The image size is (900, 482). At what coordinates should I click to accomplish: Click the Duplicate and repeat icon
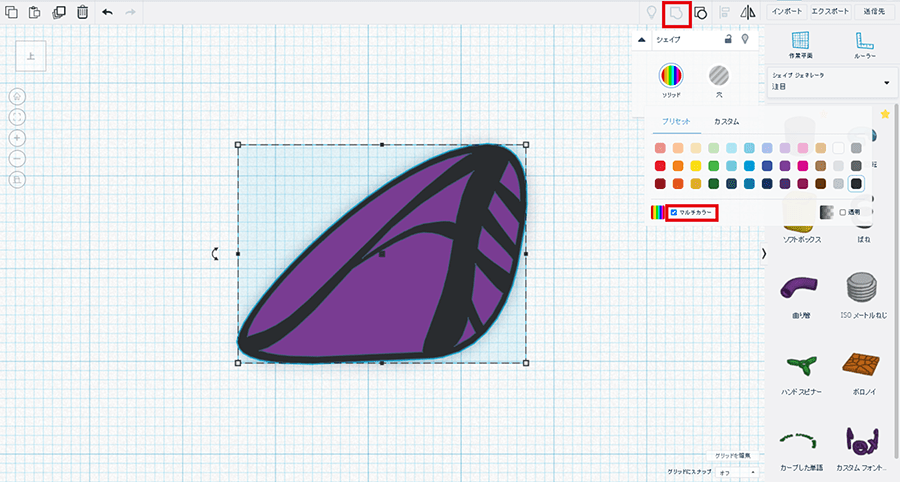coord(59,12)
